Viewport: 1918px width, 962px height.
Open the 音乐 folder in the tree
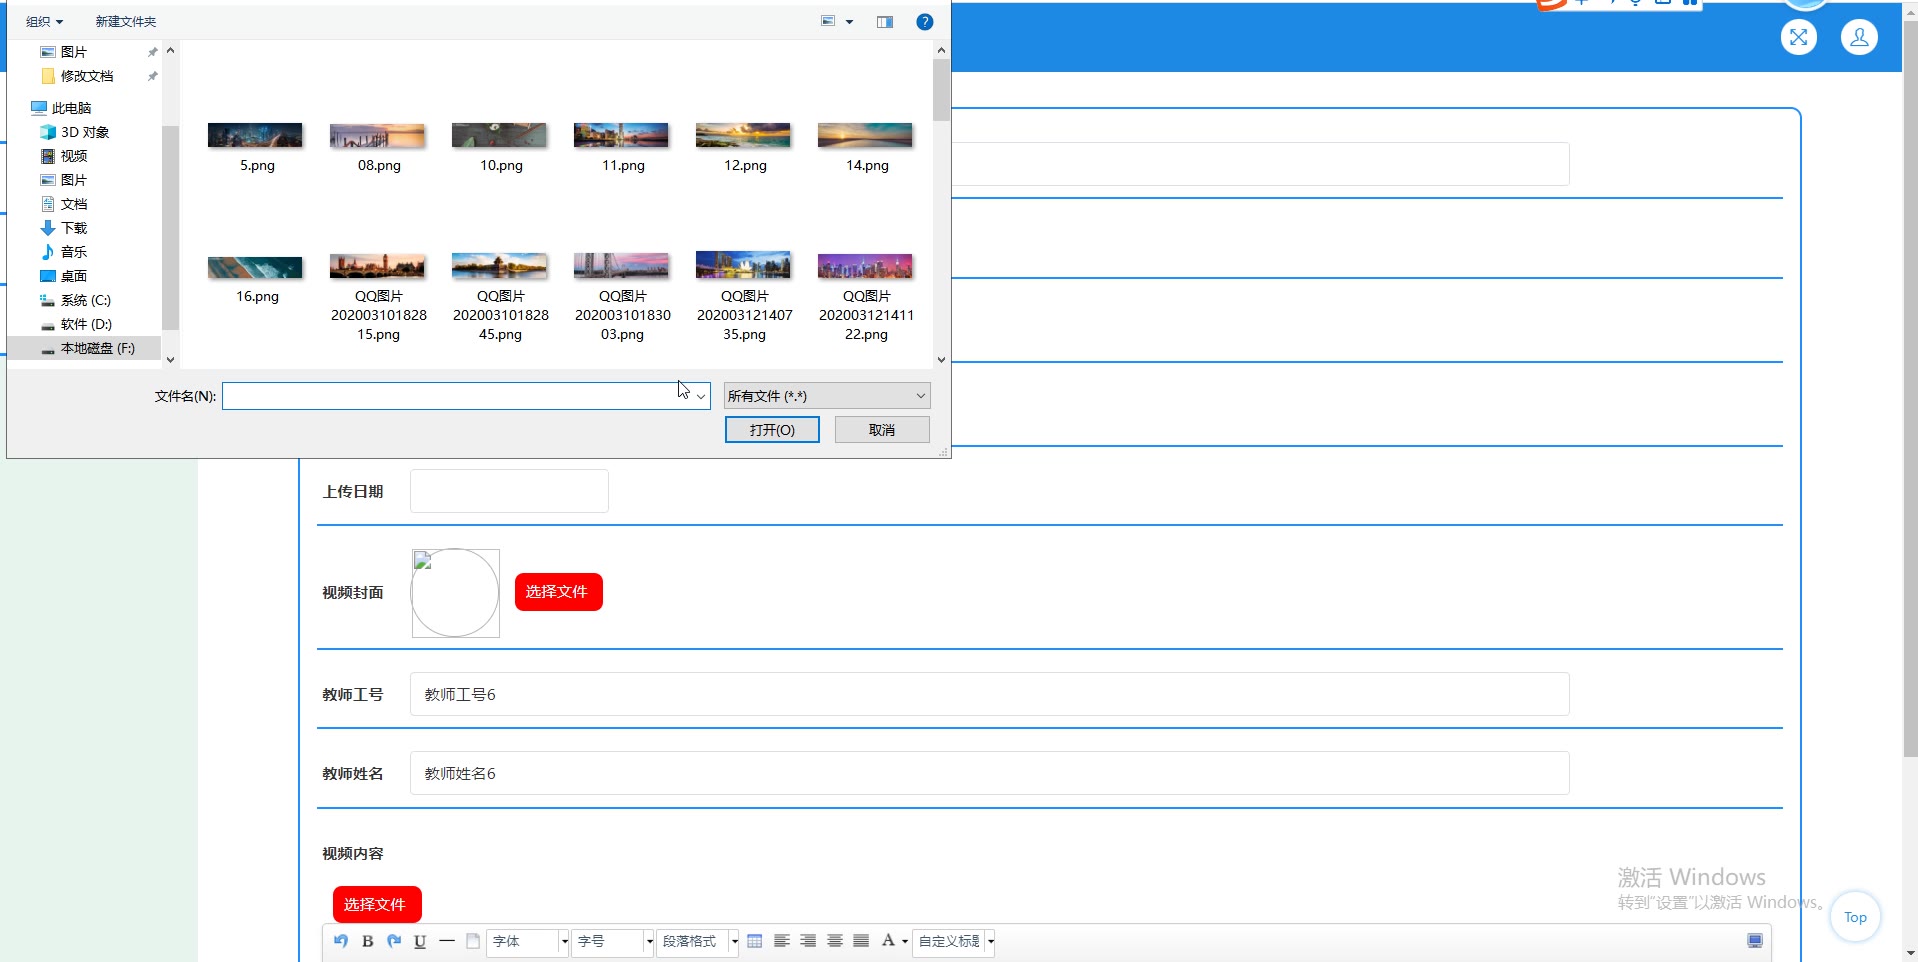[74, 252]
